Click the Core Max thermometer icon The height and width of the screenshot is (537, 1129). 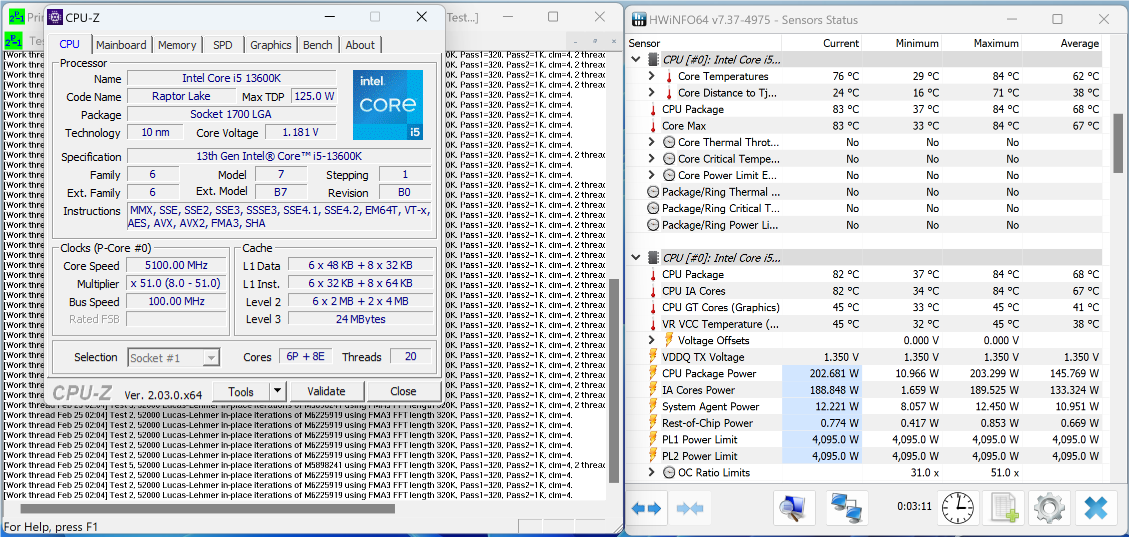[654, 126]
